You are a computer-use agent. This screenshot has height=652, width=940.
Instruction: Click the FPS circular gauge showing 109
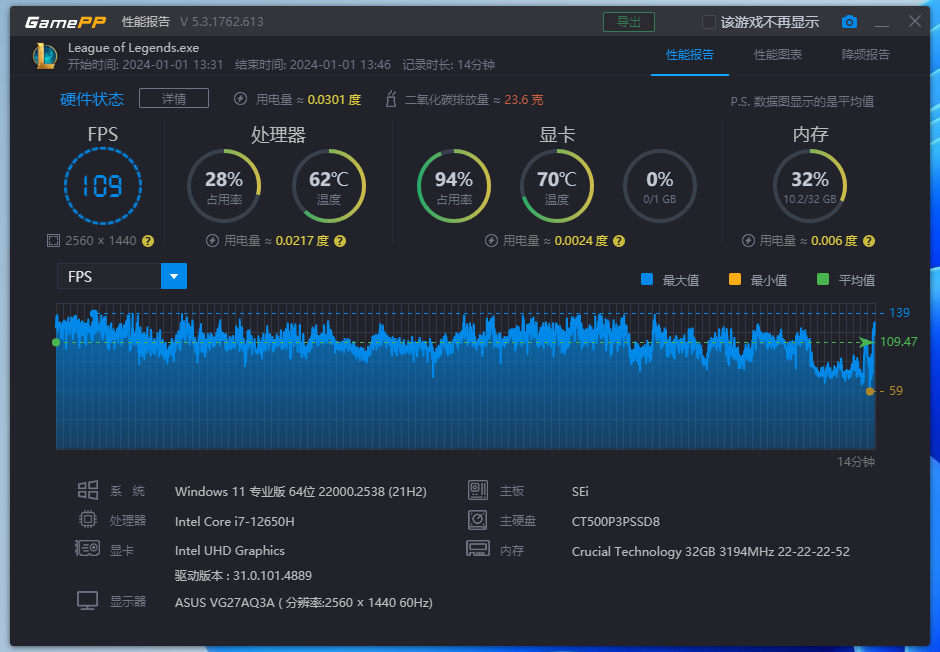point(103,186)
